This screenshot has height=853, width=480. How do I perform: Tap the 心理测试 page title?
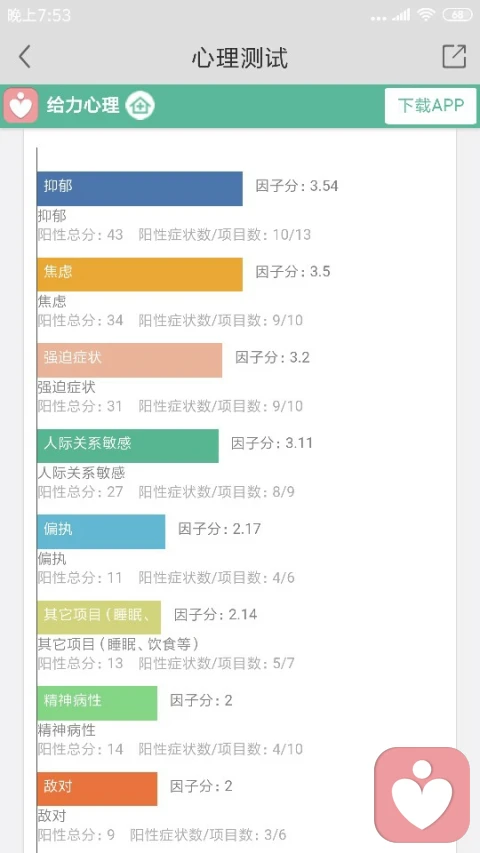point(239,58)
